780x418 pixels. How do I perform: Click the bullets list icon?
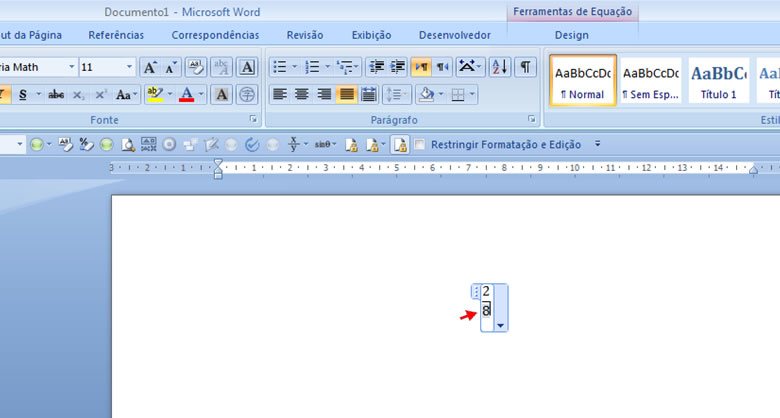pyautogui.click(x=280, y=67)
